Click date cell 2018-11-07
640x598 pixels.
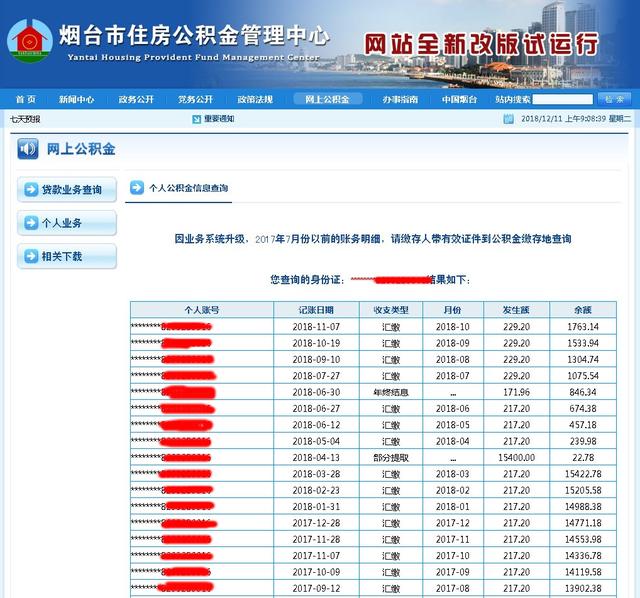click(316, 327)
